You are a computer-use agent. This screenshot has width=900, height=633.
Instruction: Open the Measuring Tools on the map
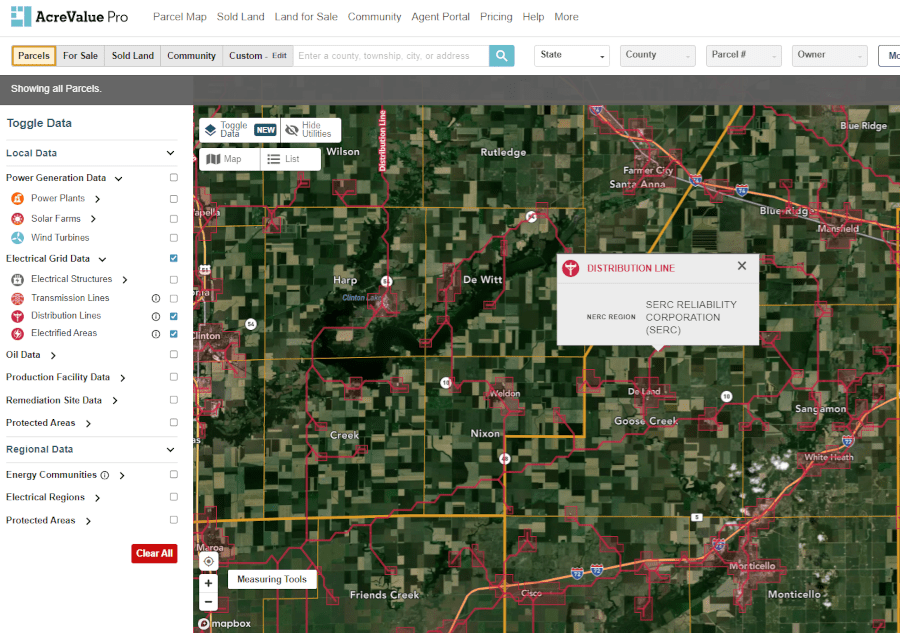273,579
